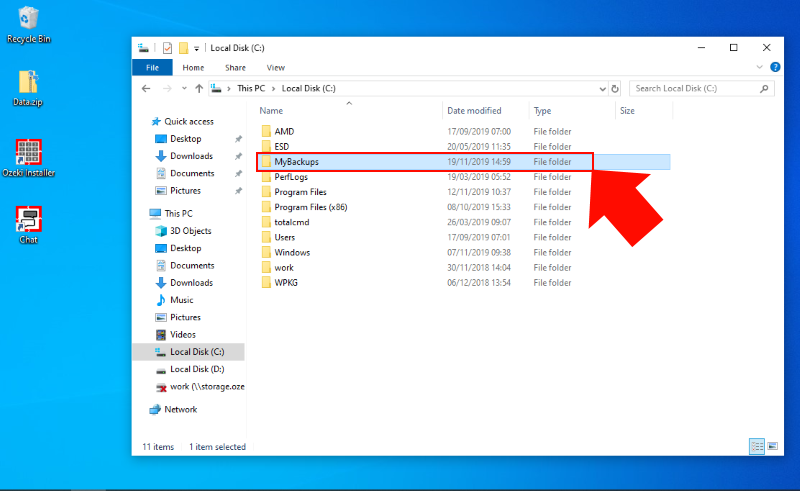Click the date 30/11/2018 14:04 cell
The width and height of the screenshot is (800, 491).
(x=479, y=267)
